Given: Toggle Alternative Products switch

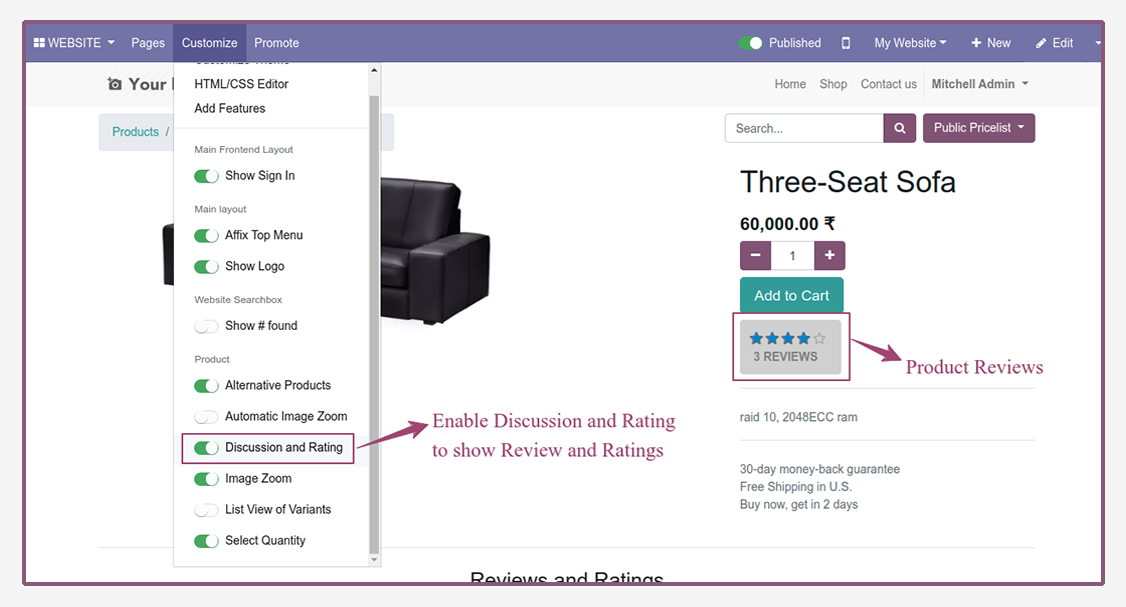Looking at the screenshot, I should tap(206, 386).
